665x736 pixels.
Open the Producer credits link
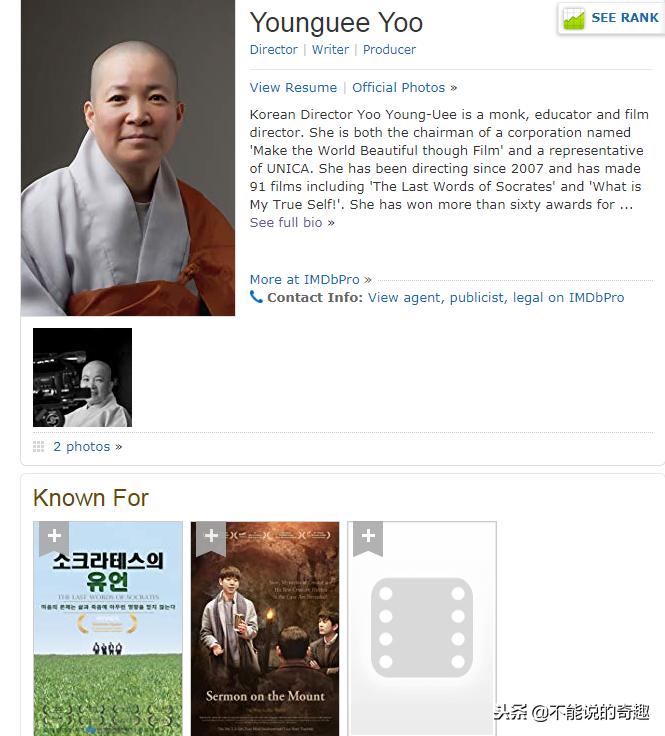tap(389, 50)
